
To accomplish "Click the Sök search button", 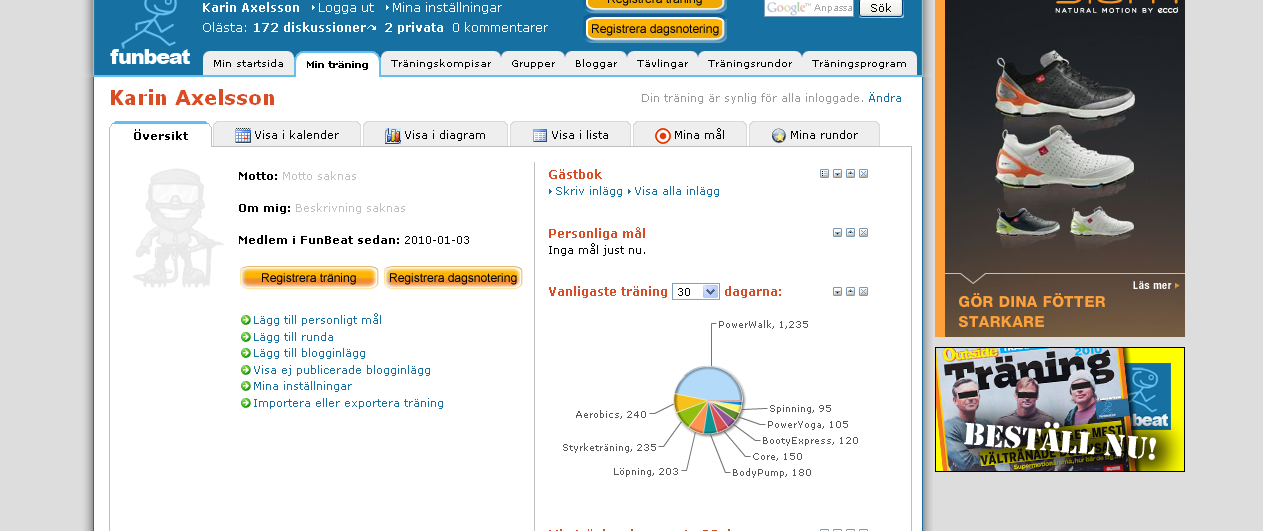I will point(880,8).
